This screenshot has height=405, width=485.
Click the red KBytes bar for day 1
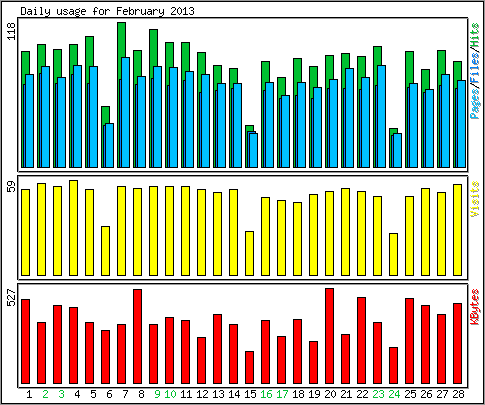(x=25, y=342)
